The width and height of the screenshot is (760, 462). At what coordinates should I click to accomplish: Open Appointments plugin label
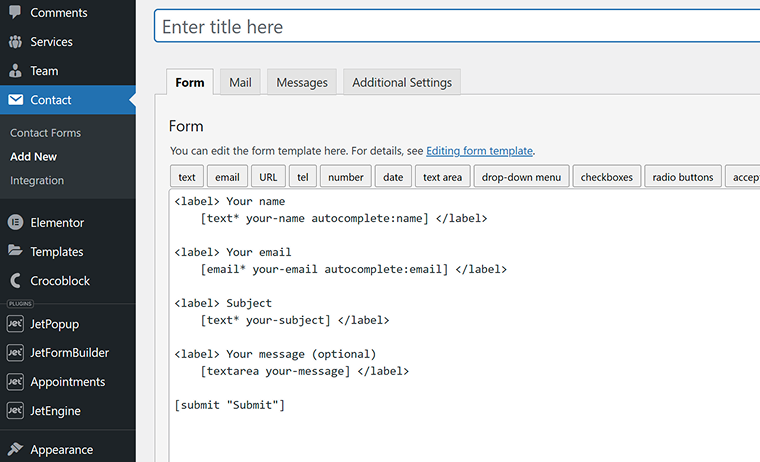67,382
